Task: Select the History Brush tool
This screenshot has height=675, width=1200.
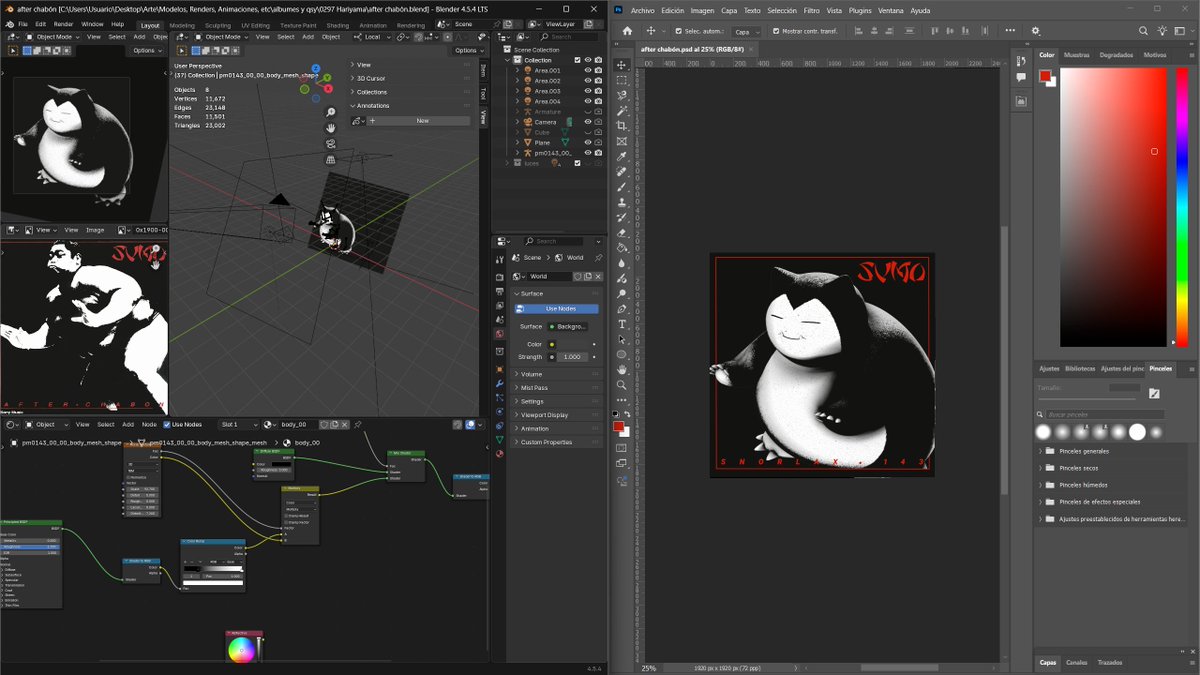Action: [x=622, y=218]
